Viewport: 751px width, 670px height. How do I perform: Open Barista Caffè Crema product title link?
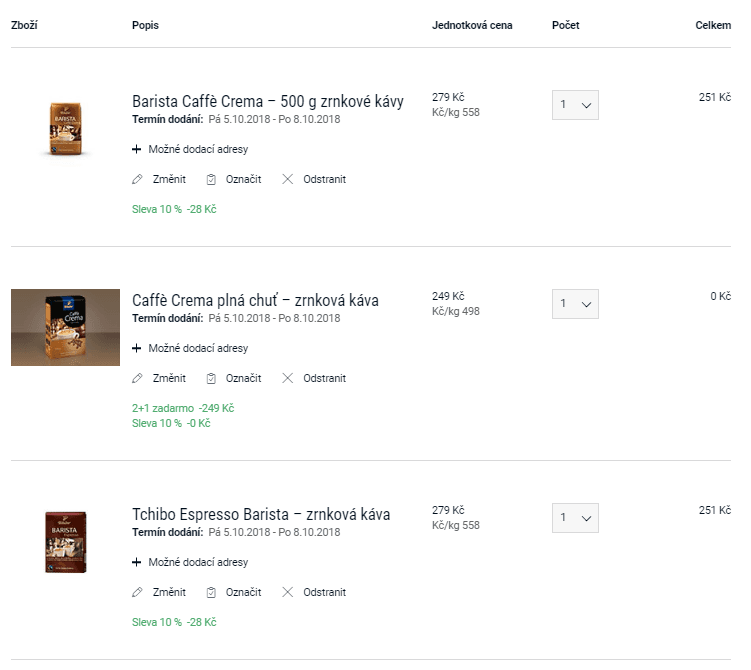point(268,102)
